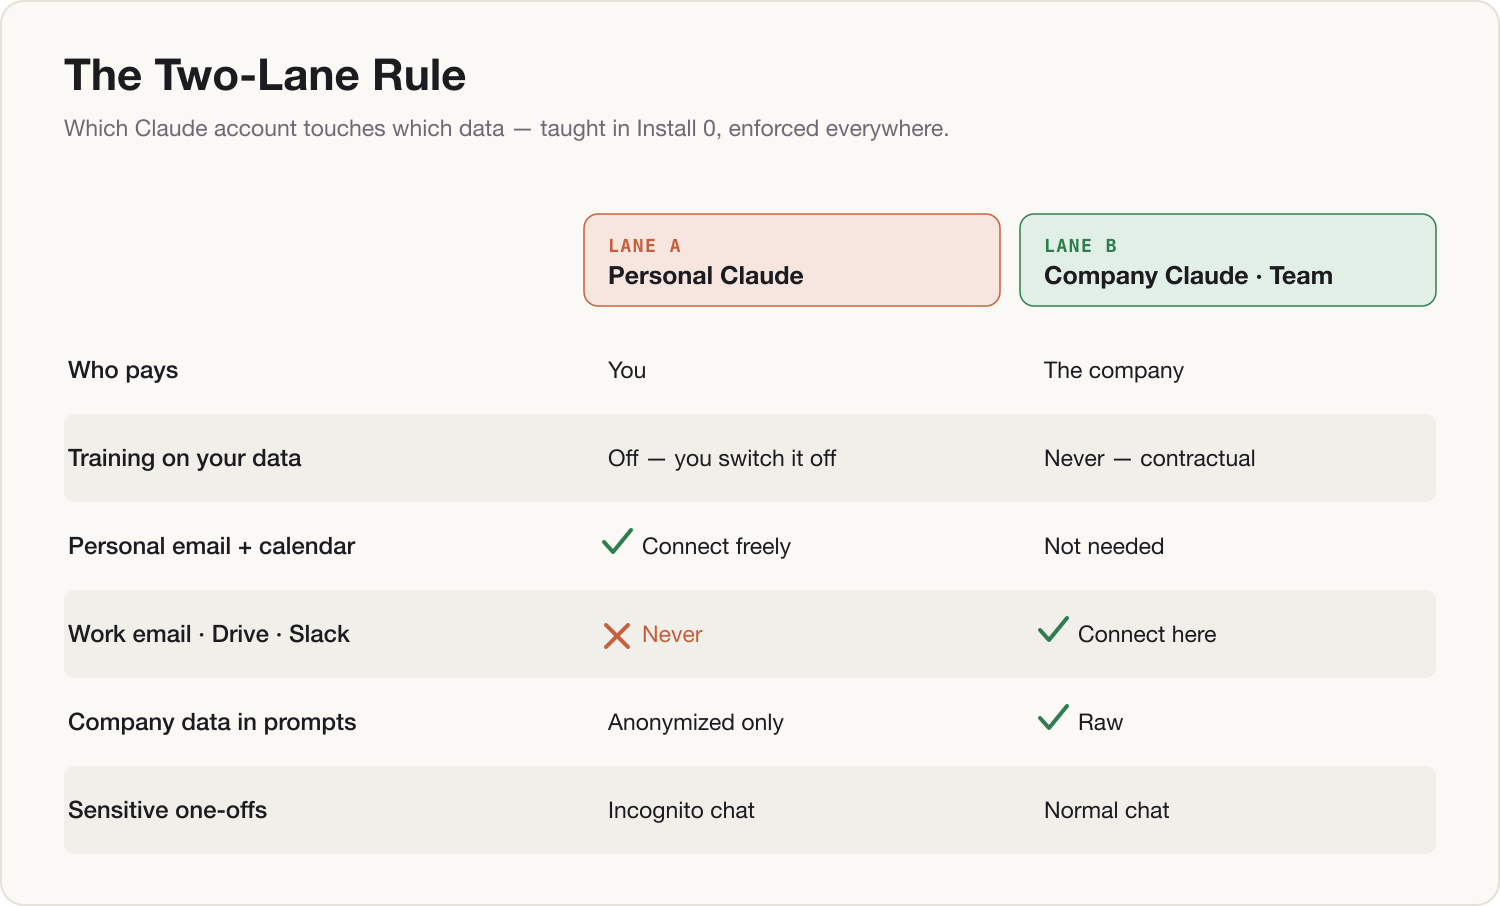Viewport: 1500px width, 906px height.
Task: Click the Personal email + calendar label
Action: tap(211, 546)
